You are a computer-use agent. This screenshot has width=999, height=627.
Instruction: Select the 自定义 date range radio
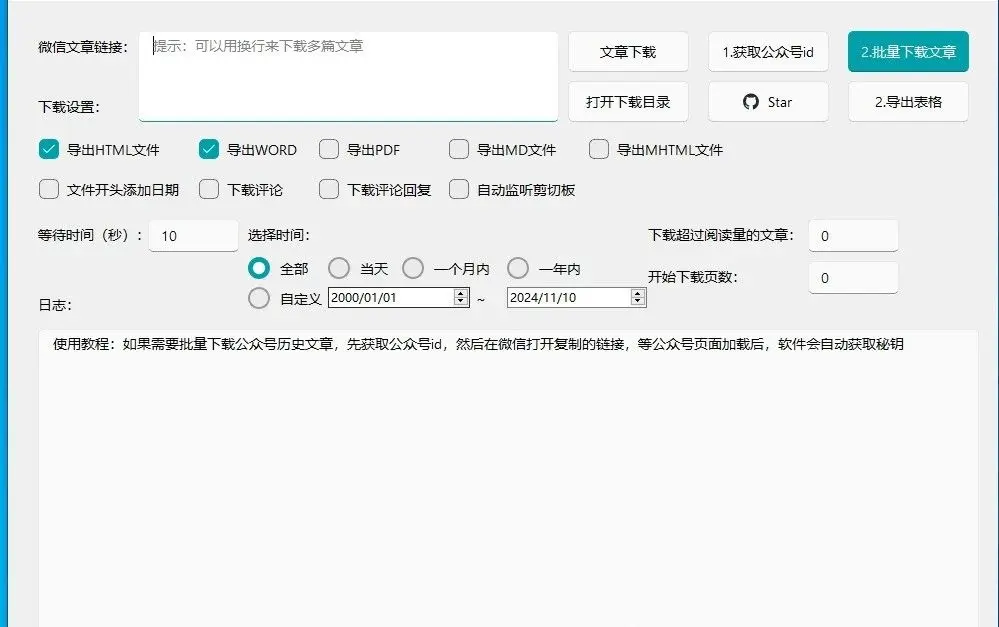259,298
